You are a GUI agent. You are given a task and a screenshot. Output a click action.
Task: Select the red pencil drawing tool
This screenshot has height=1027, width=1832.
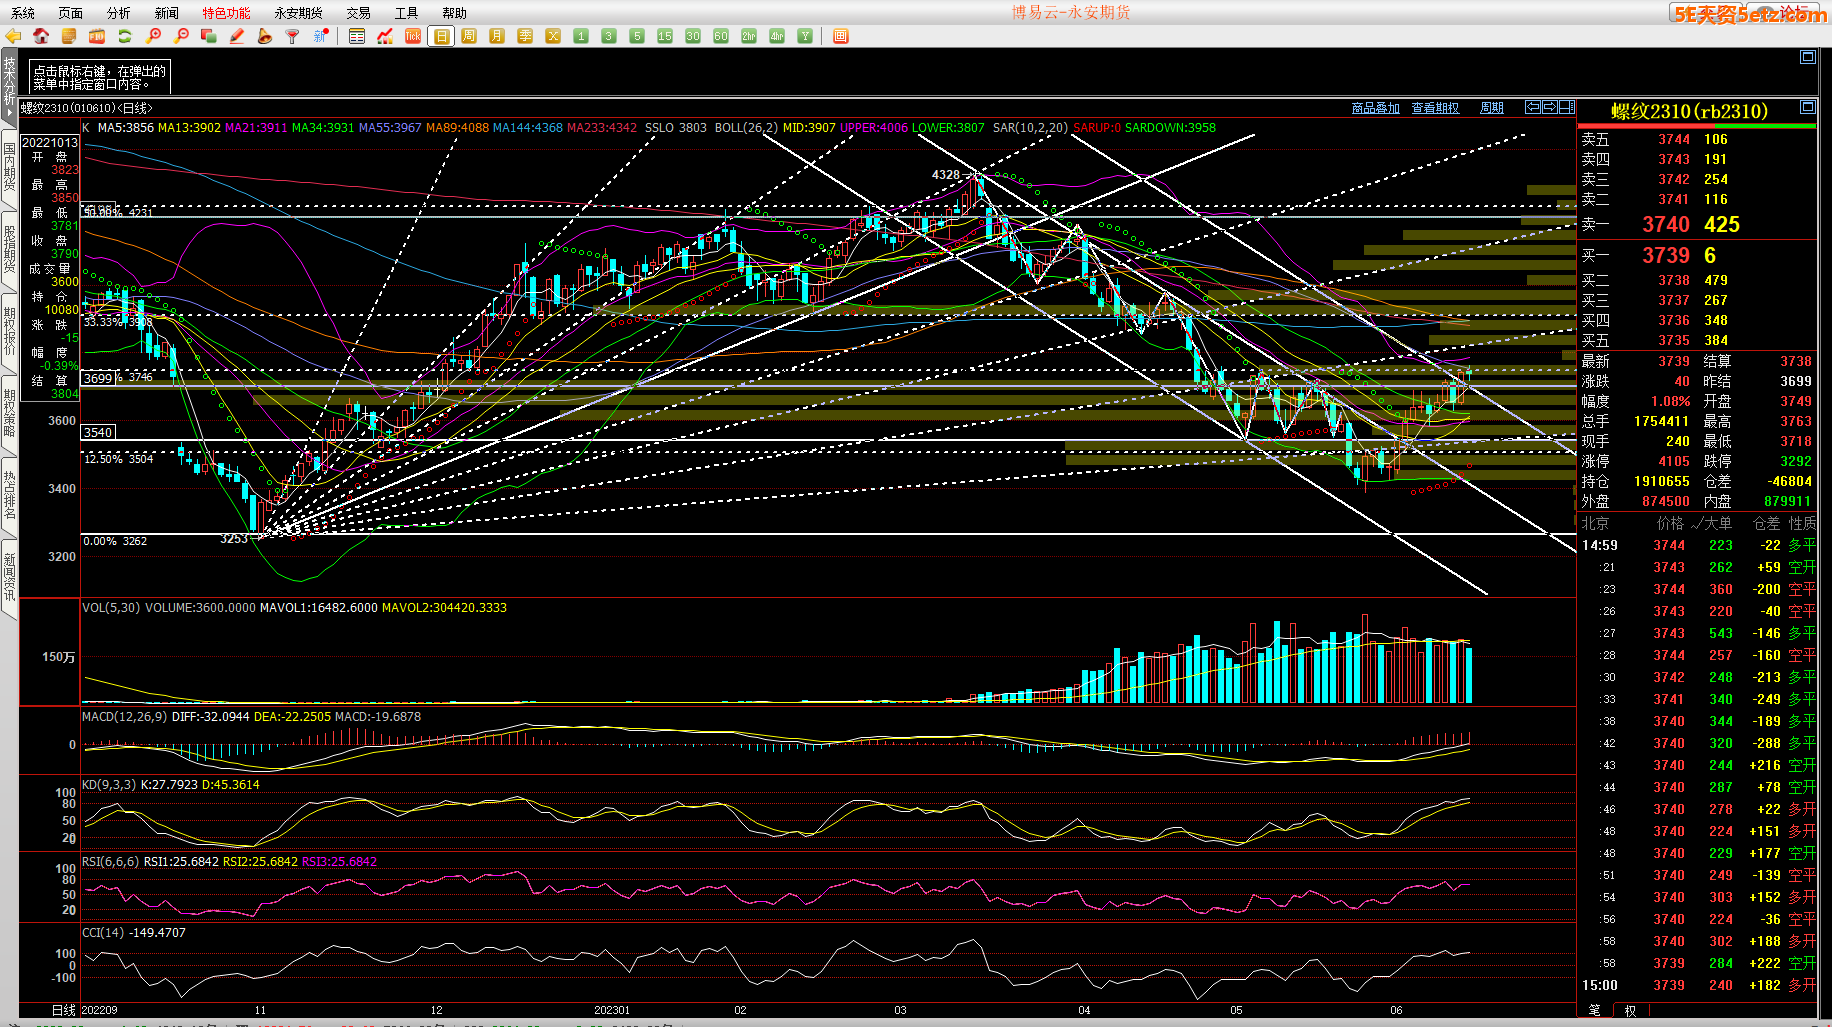237,36
